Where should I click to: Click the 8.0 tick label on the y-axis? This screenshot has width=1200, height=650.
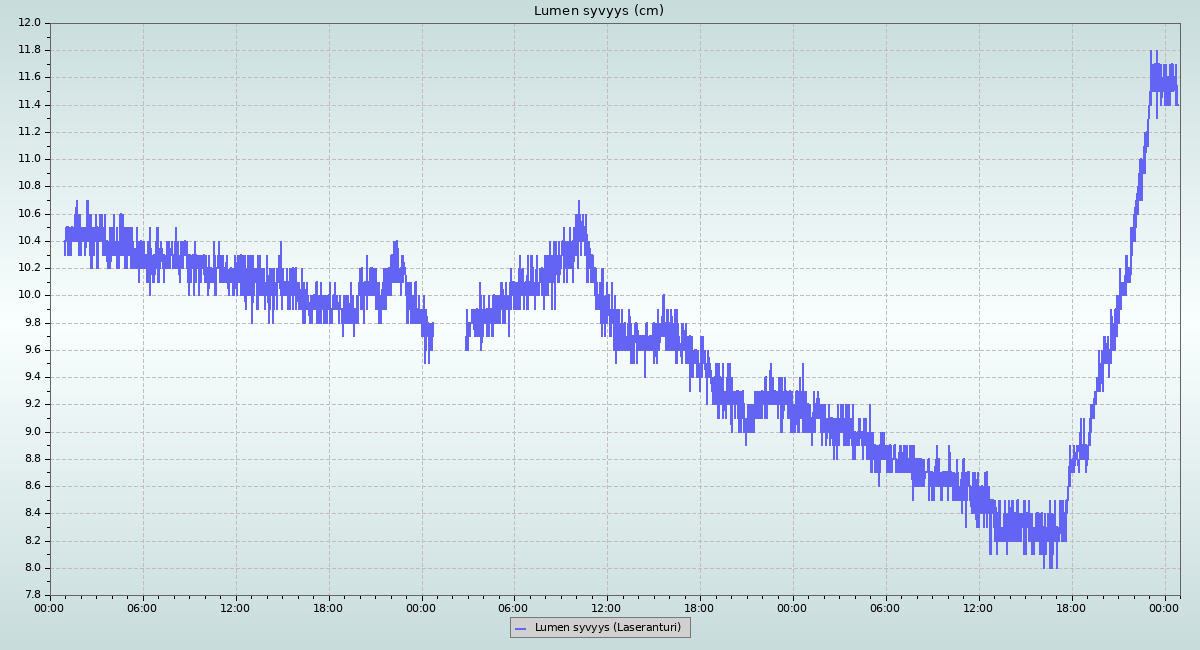[30, 568]
